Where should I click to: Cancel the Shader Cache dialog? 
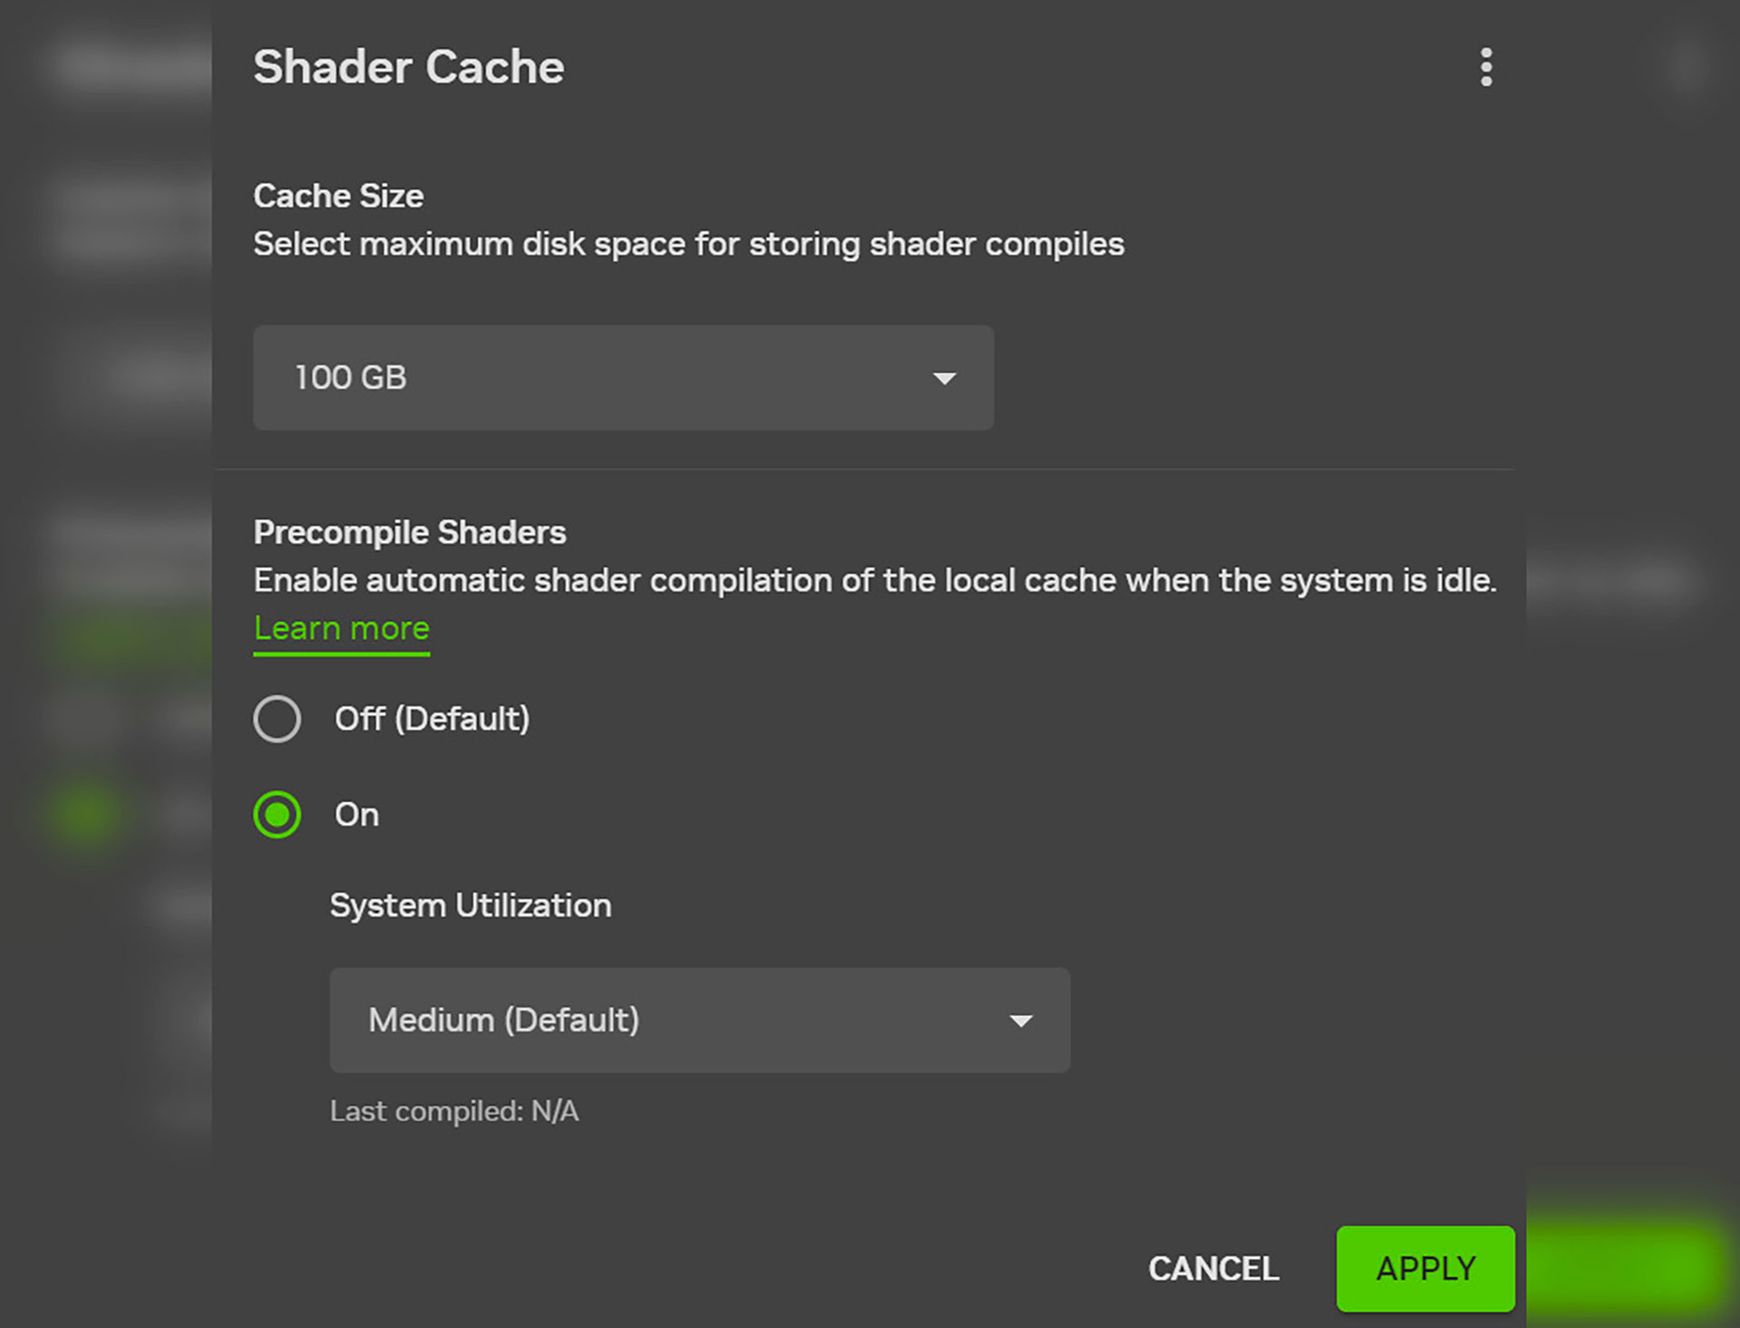pos(1213,1268)
